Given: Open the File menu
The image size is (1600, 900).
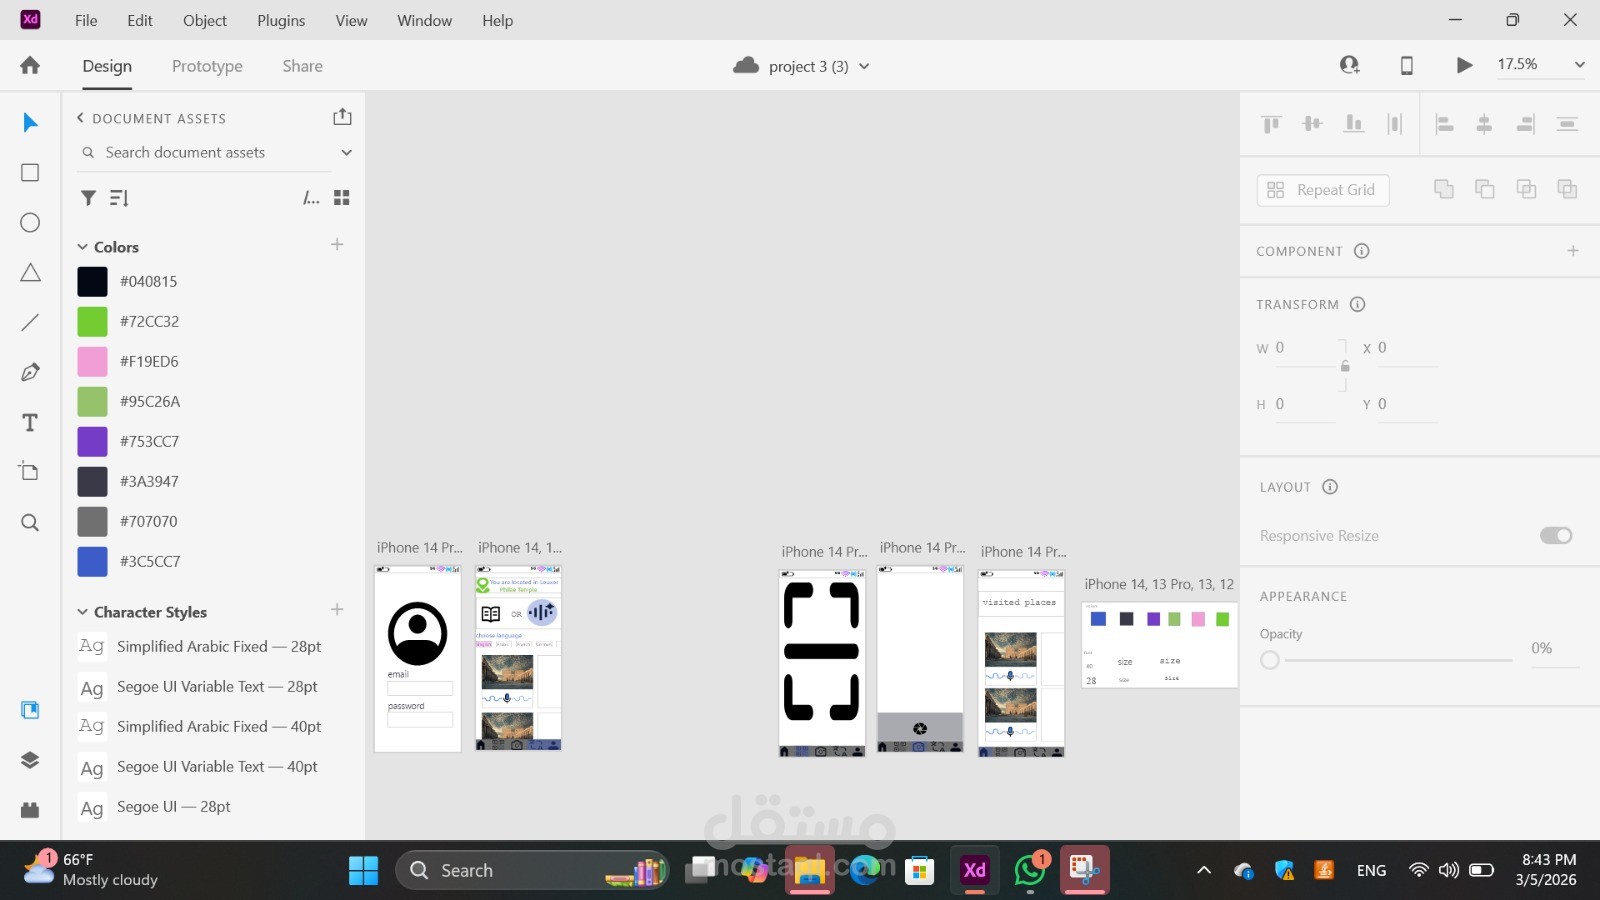Looking at the screenshot, I should point(86,20).
